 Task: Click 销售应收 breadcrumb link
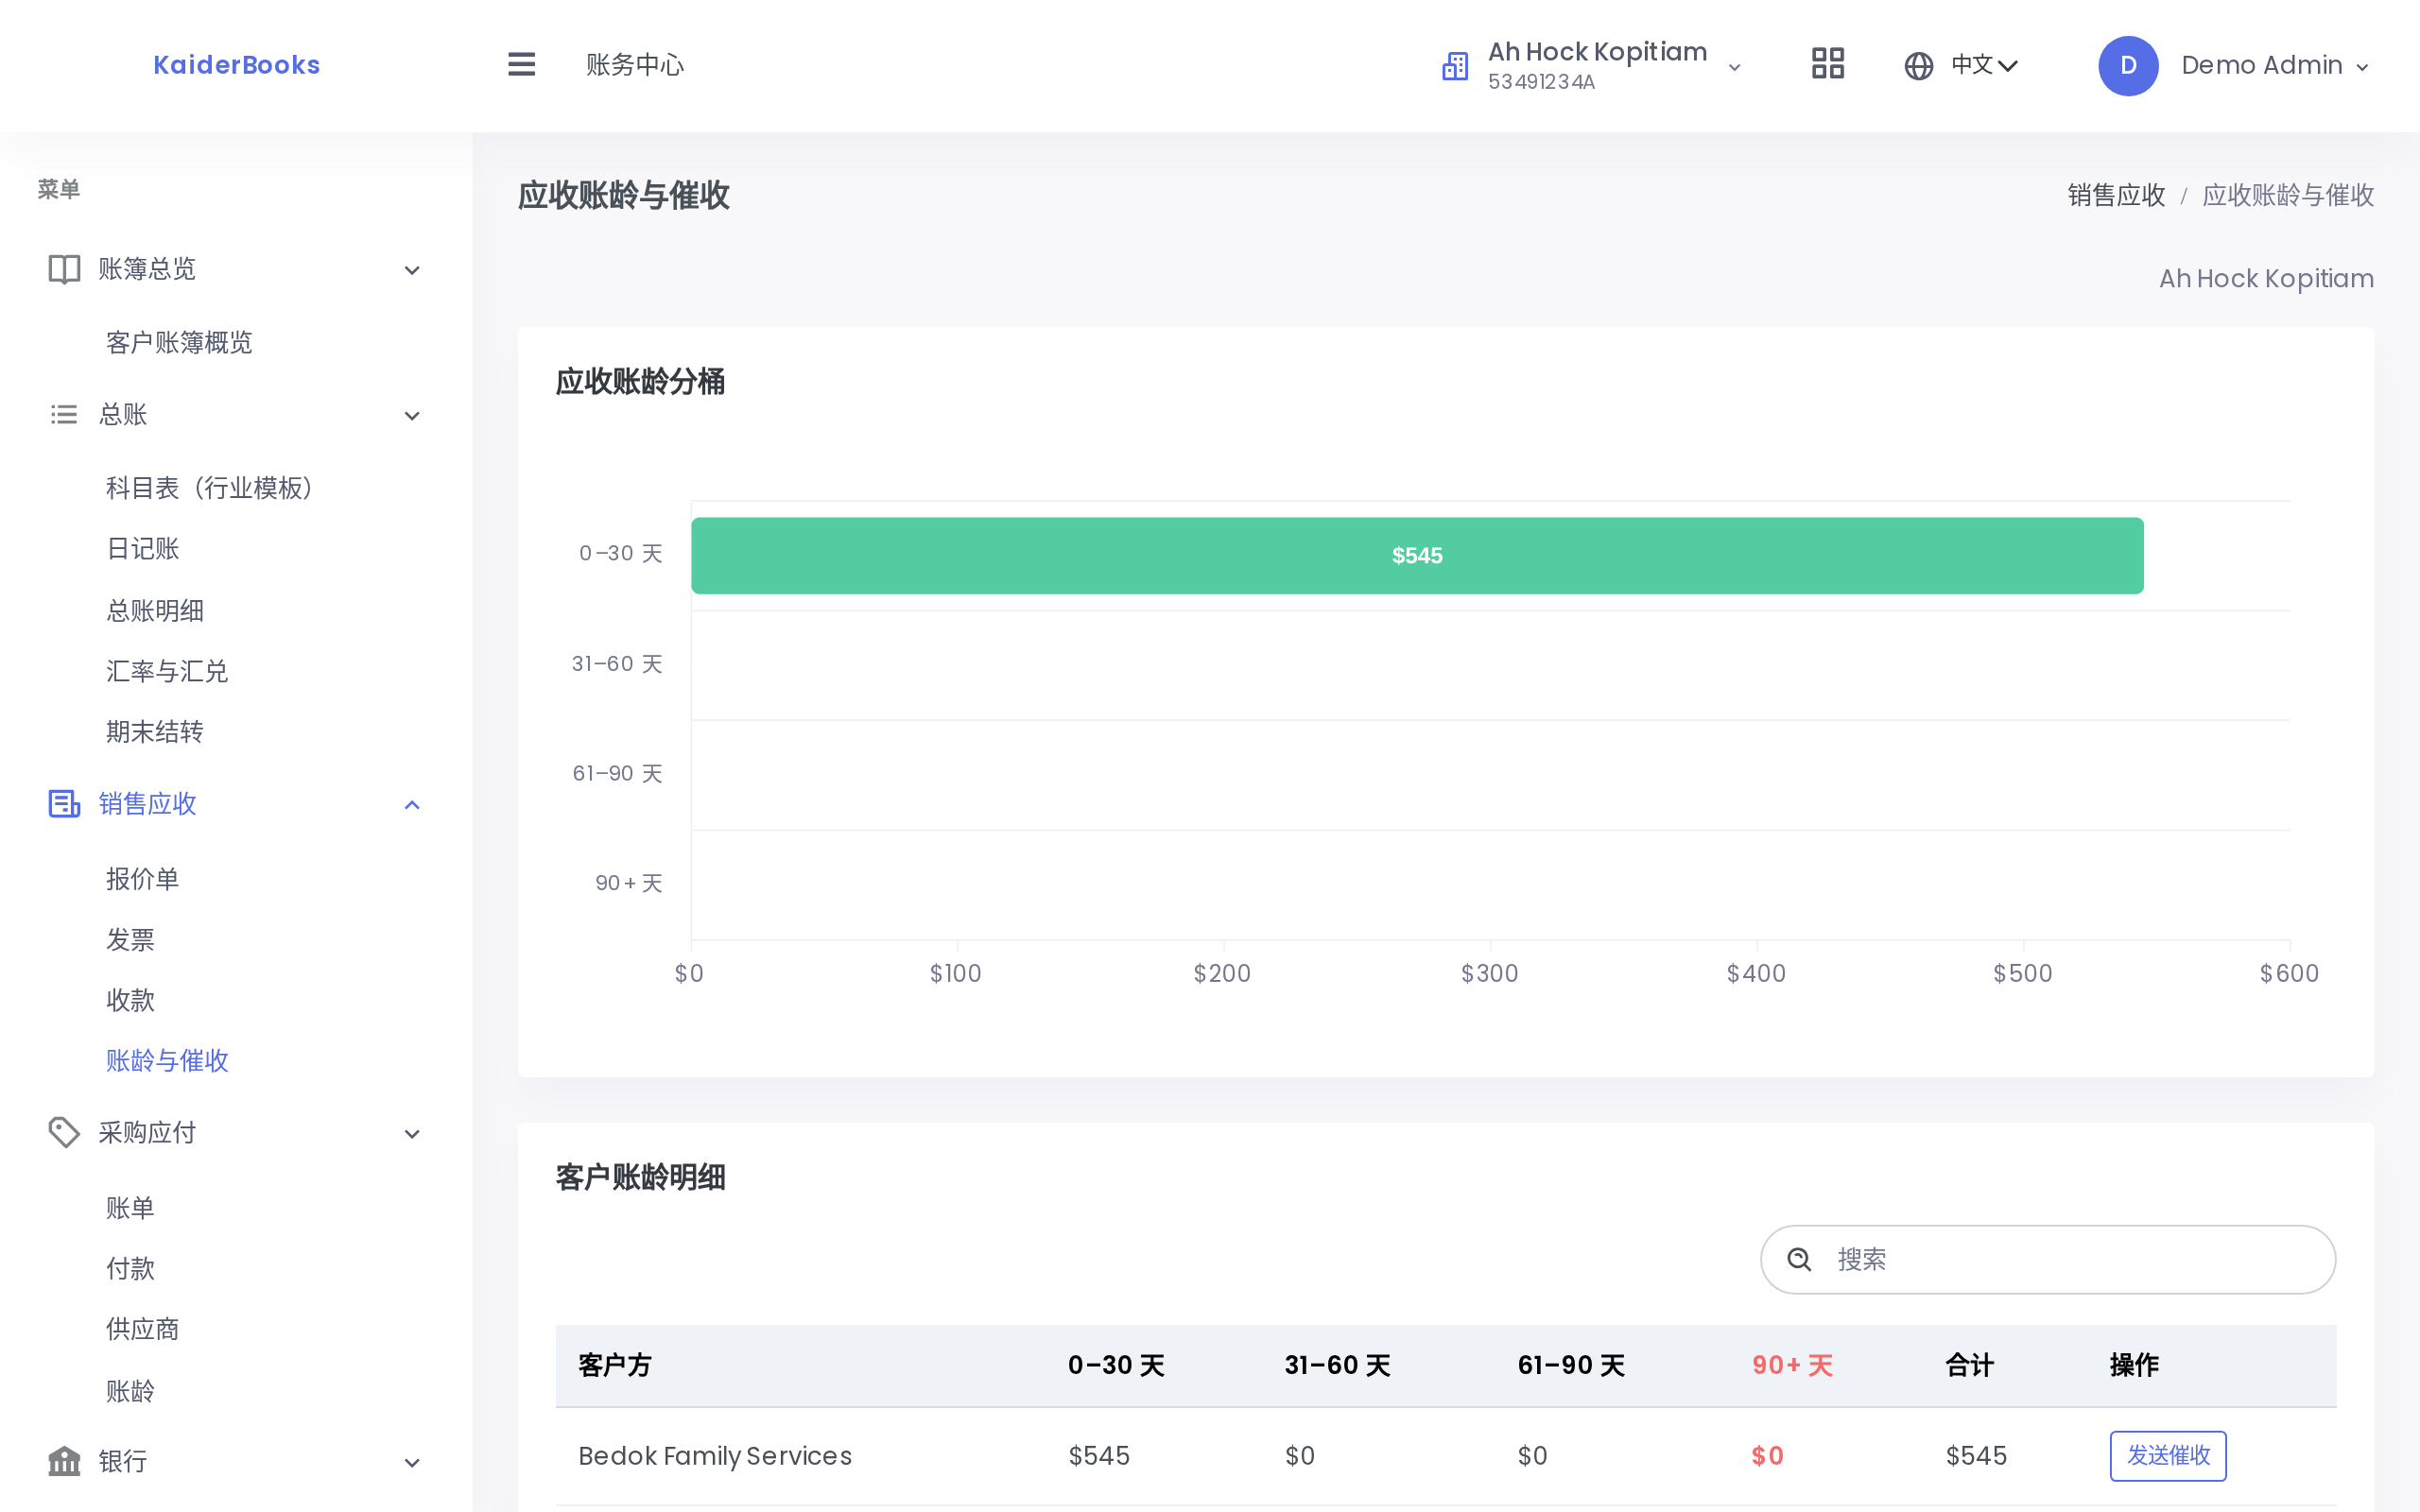(x=2116, y=195)
